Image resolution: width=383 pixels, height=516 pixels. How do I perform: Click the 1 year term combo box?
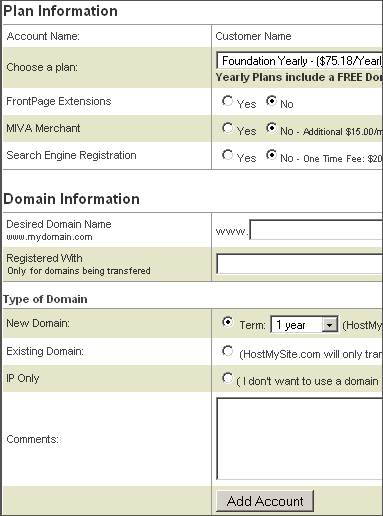pyautogui.click(x=304, y=325)
